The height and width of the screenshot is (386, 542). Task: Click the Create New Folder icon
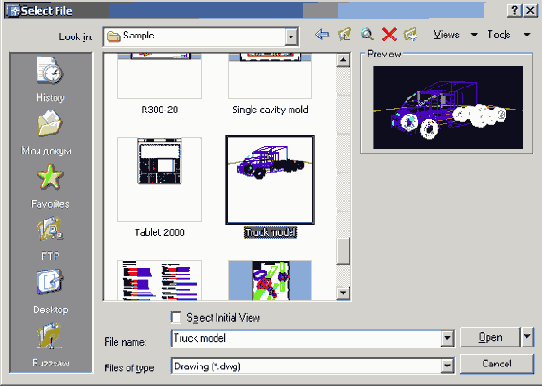coord(410,34)
